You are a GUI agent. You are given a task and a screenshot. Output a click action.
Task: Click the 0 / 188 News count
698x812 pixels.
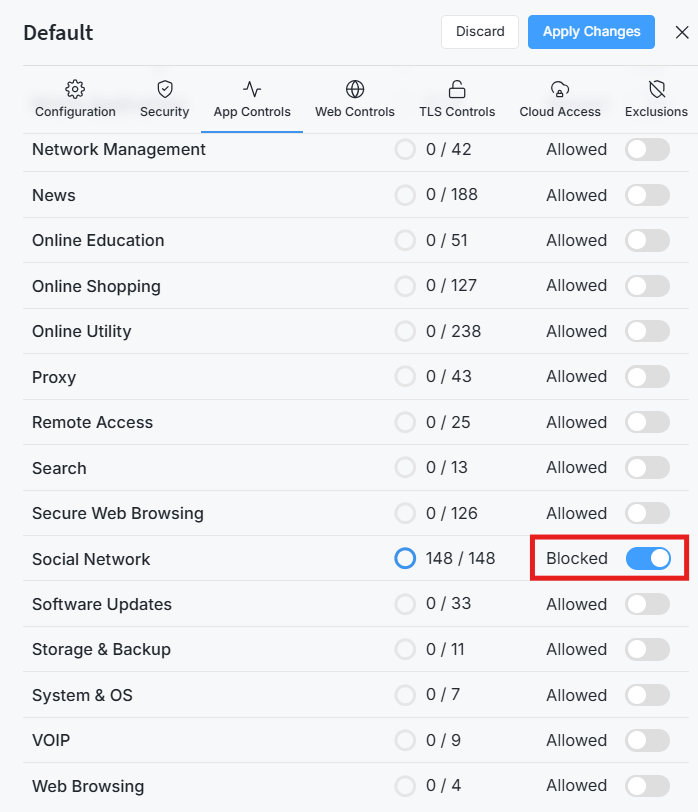pyautogui.click(x=452, y=195)
